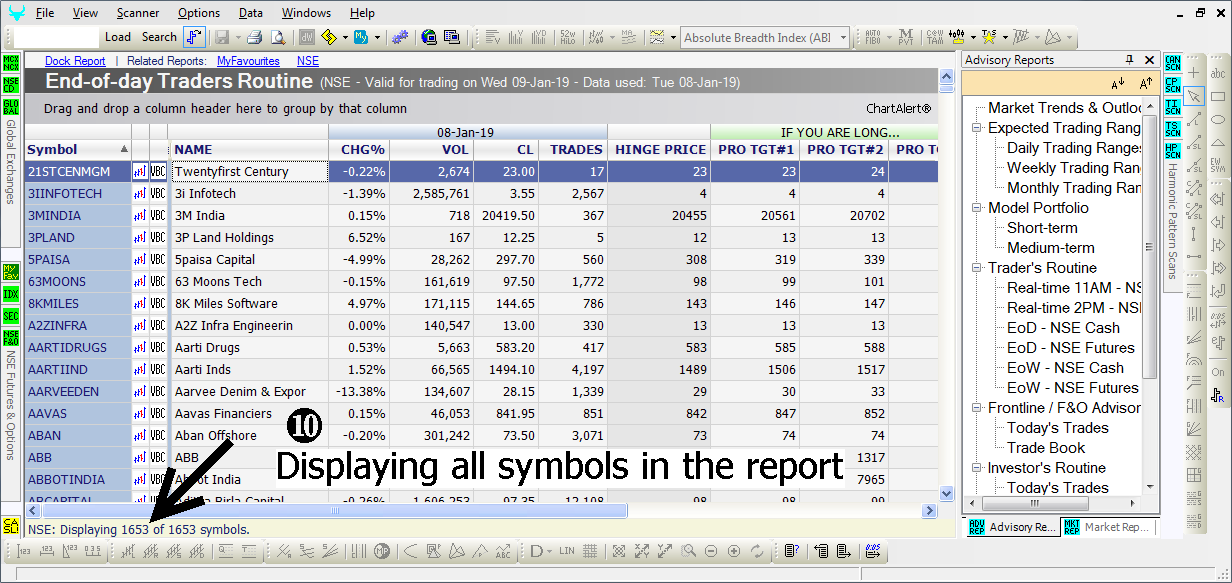
Task: Sort the table by the Symbol column header
Action: pos(78,150)
